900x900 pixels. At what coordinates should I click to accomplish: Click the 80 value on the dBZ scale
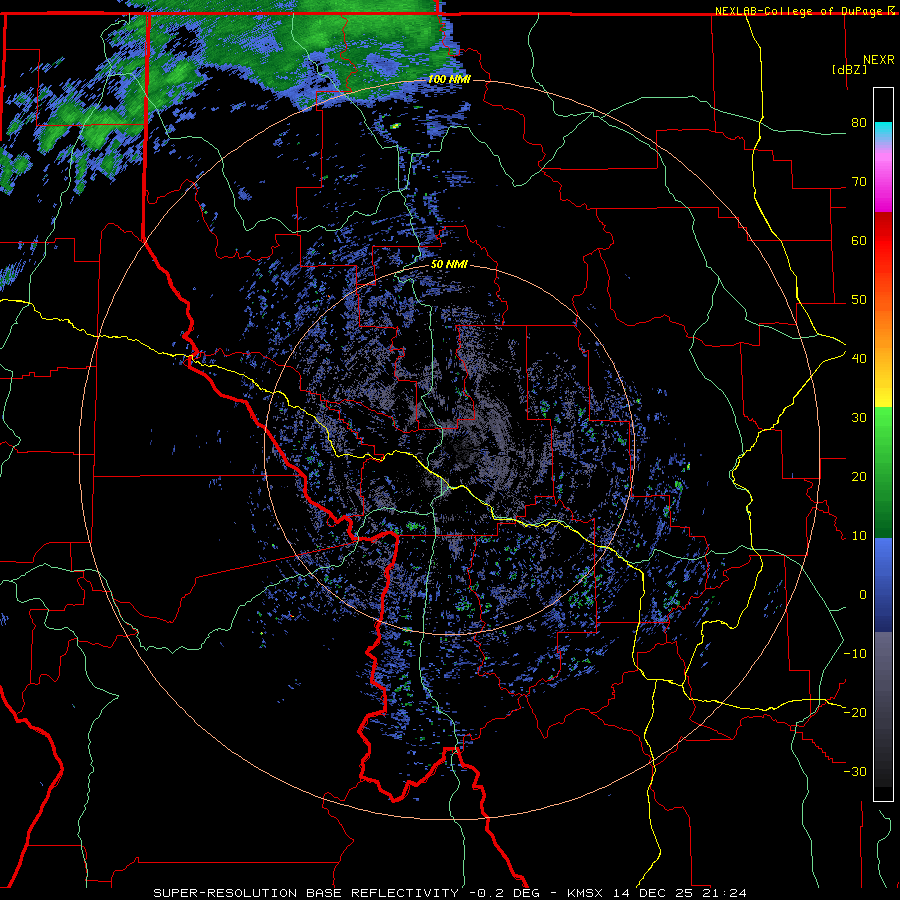pyautogui.click(x=859, y=123)
